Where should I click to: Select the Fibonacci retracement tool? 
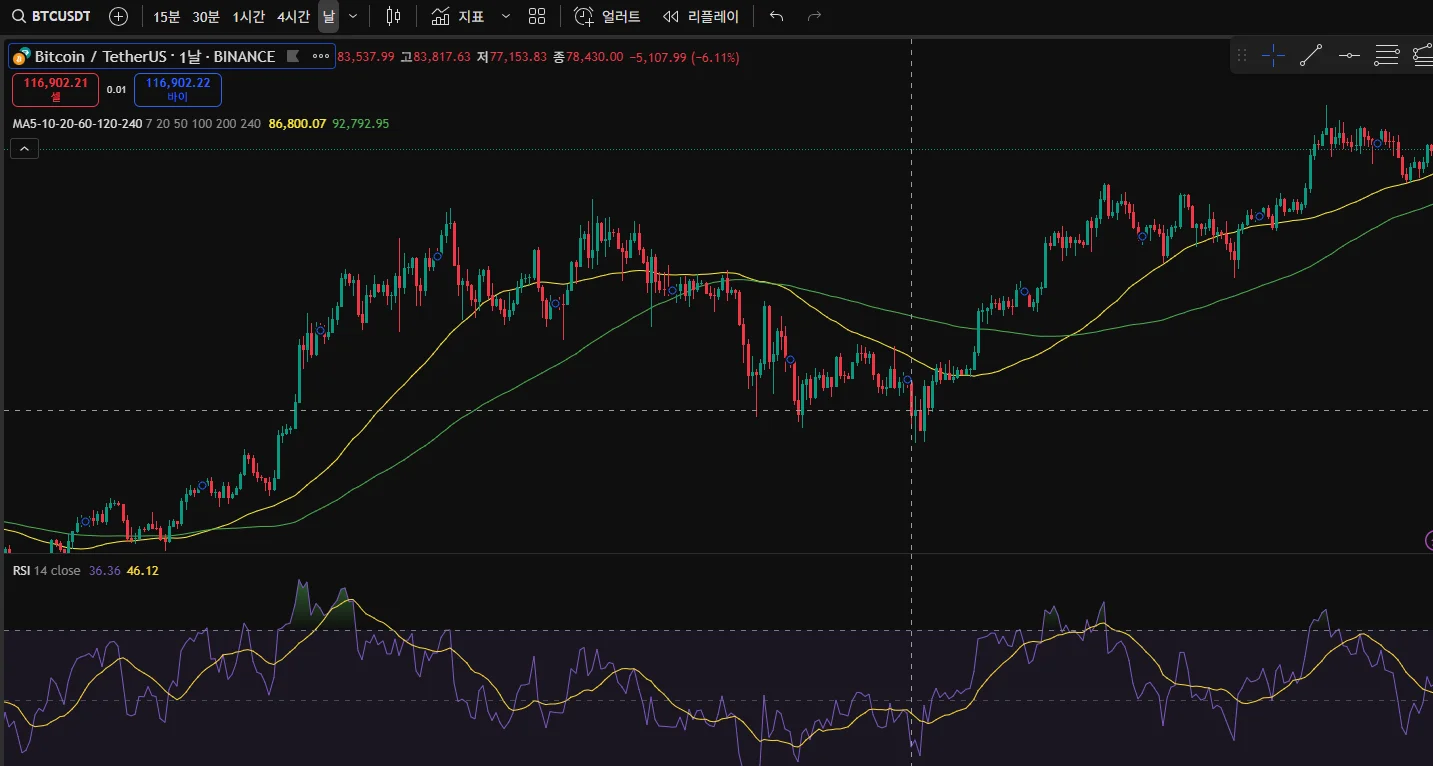tap(1386, 56)
